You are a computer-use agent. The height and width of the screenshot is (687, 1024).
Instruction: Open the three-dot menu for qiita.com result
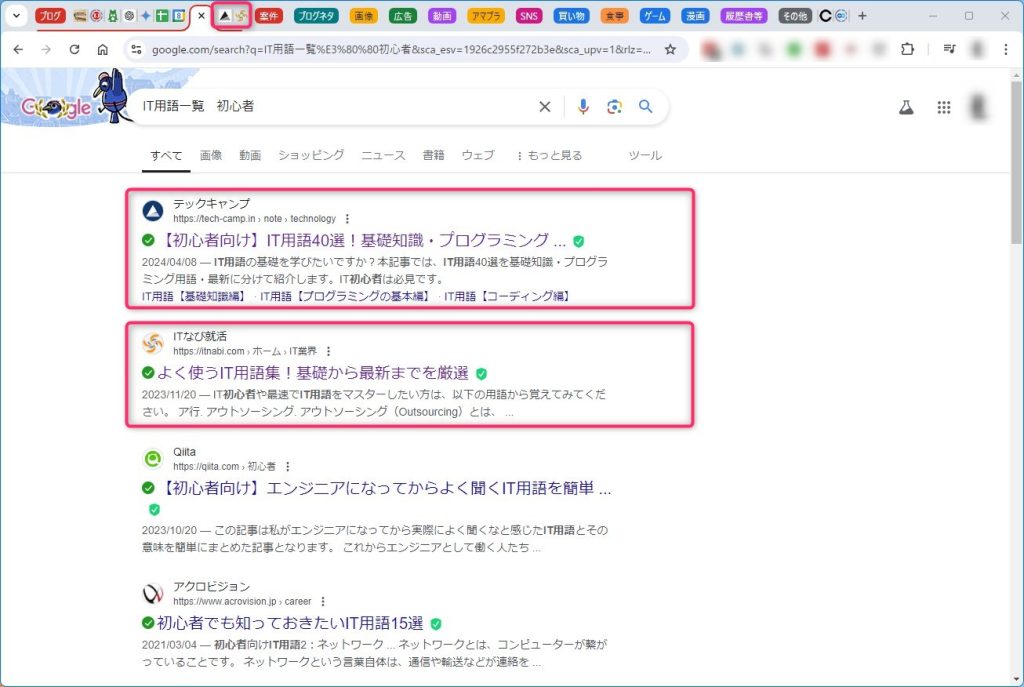click(x=287, y=467)
